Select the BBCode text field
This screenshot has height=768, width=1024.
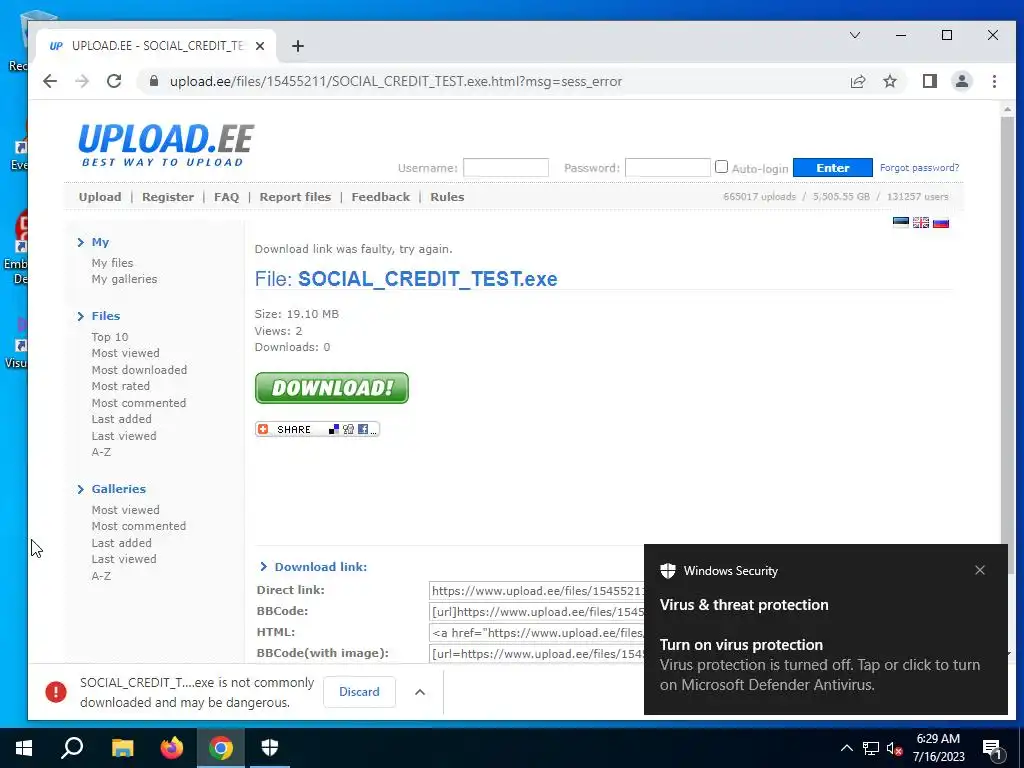537,612
